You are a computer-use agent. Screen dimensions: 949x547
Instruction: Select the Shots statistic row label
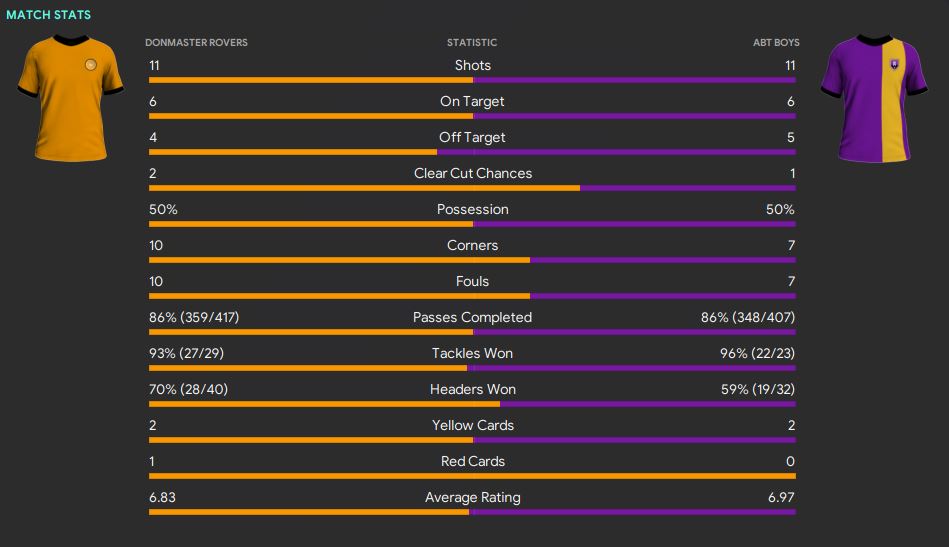tap(472, 65)
